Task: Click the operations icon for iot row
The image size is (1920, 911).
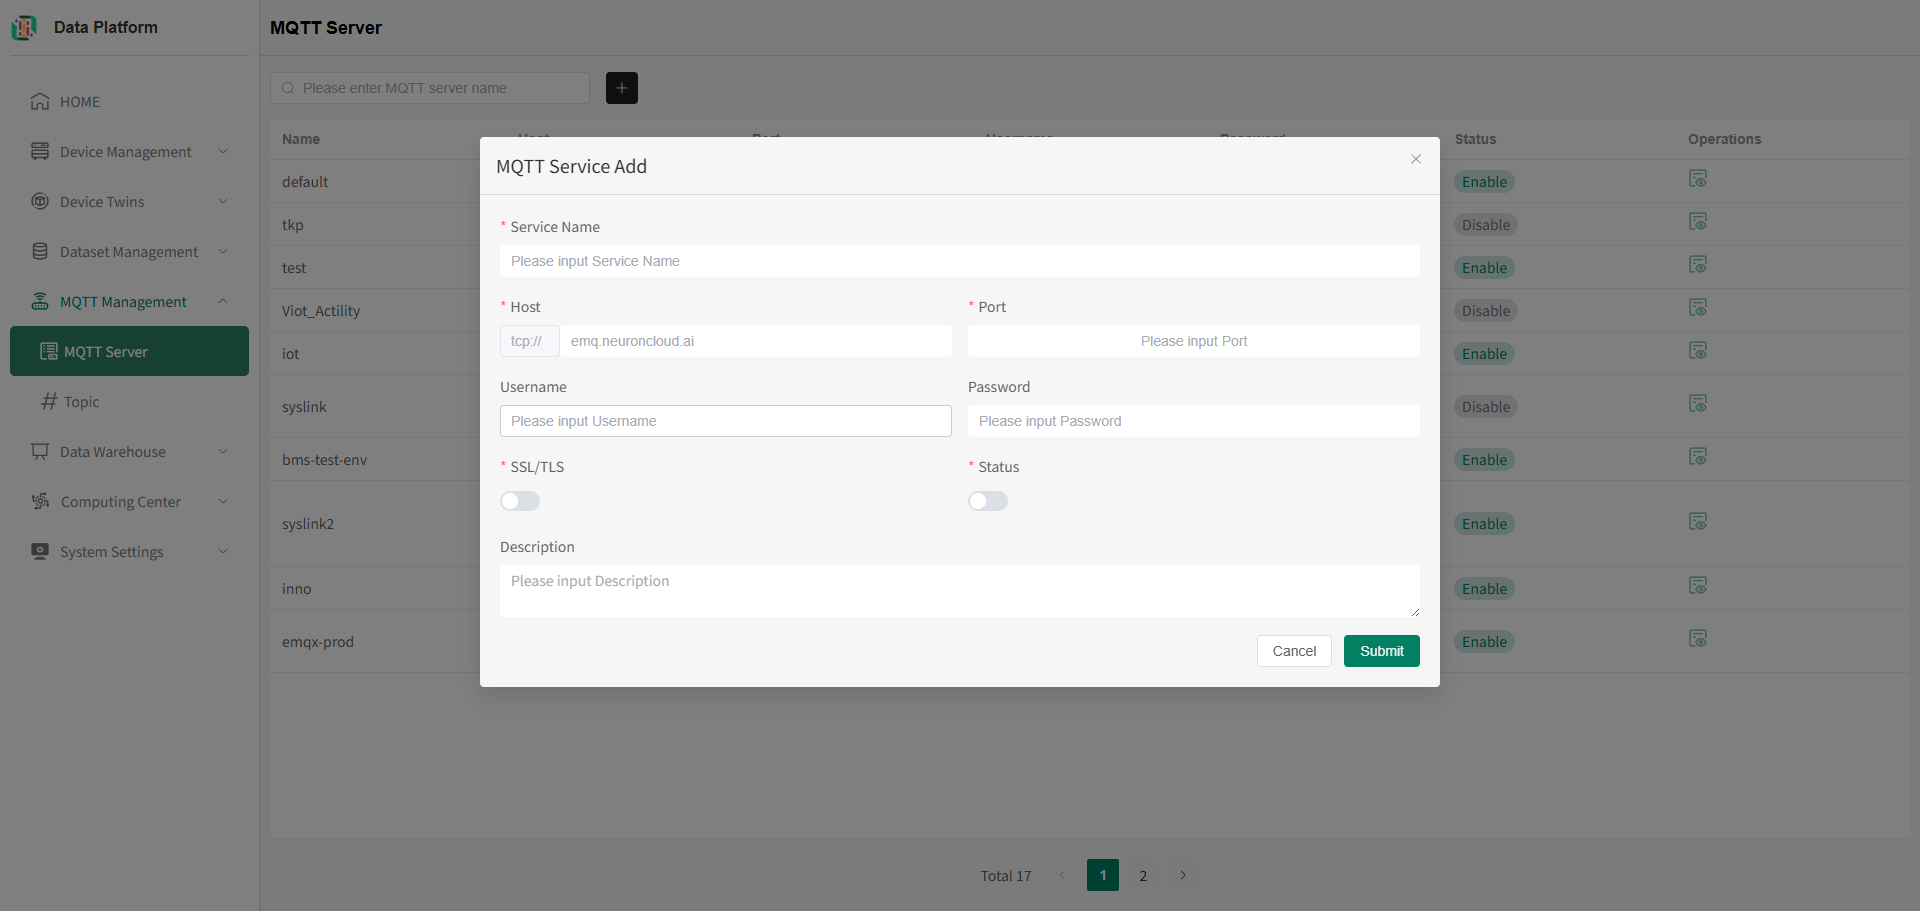Action: [1697, 351]
